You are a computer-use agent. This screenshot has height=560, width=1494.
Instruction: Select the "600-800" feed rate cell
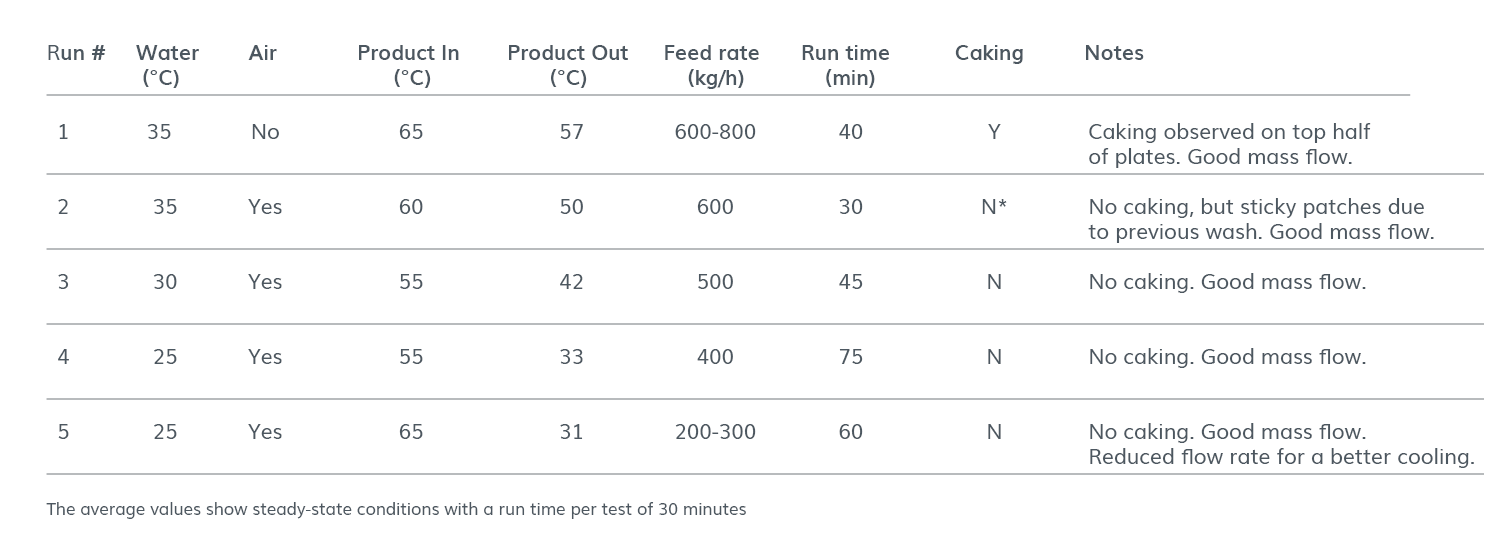[715, 132]
